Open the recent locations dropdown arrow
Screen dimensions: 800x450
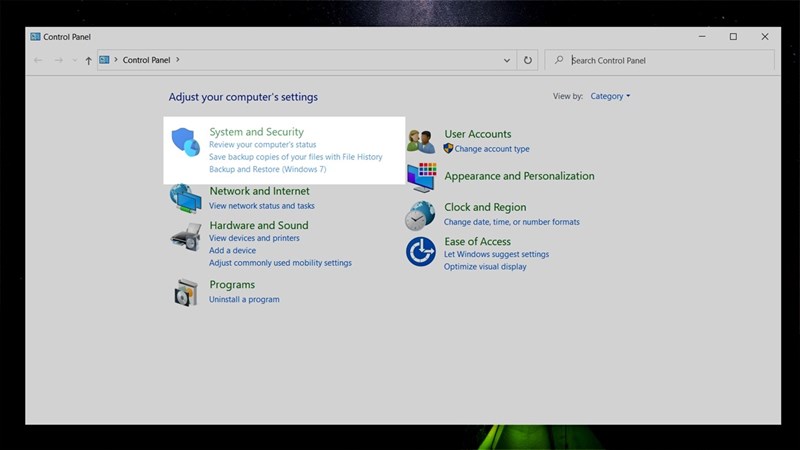[74, 61]
